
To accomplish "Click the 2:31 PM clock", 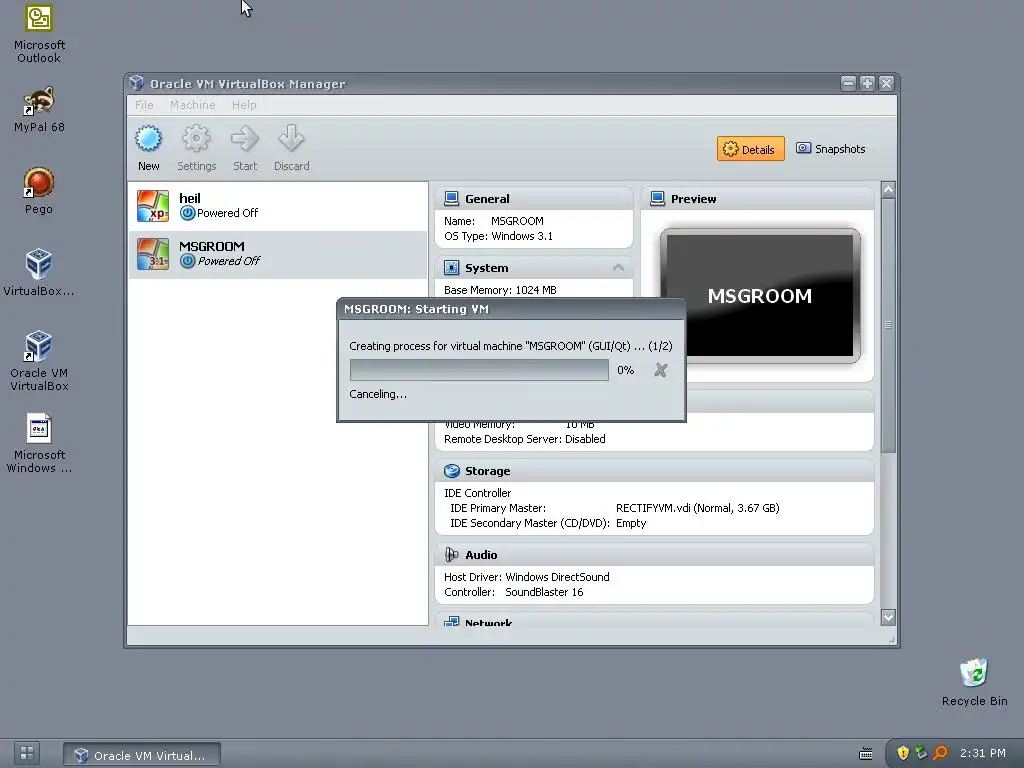I will (982, 753).
